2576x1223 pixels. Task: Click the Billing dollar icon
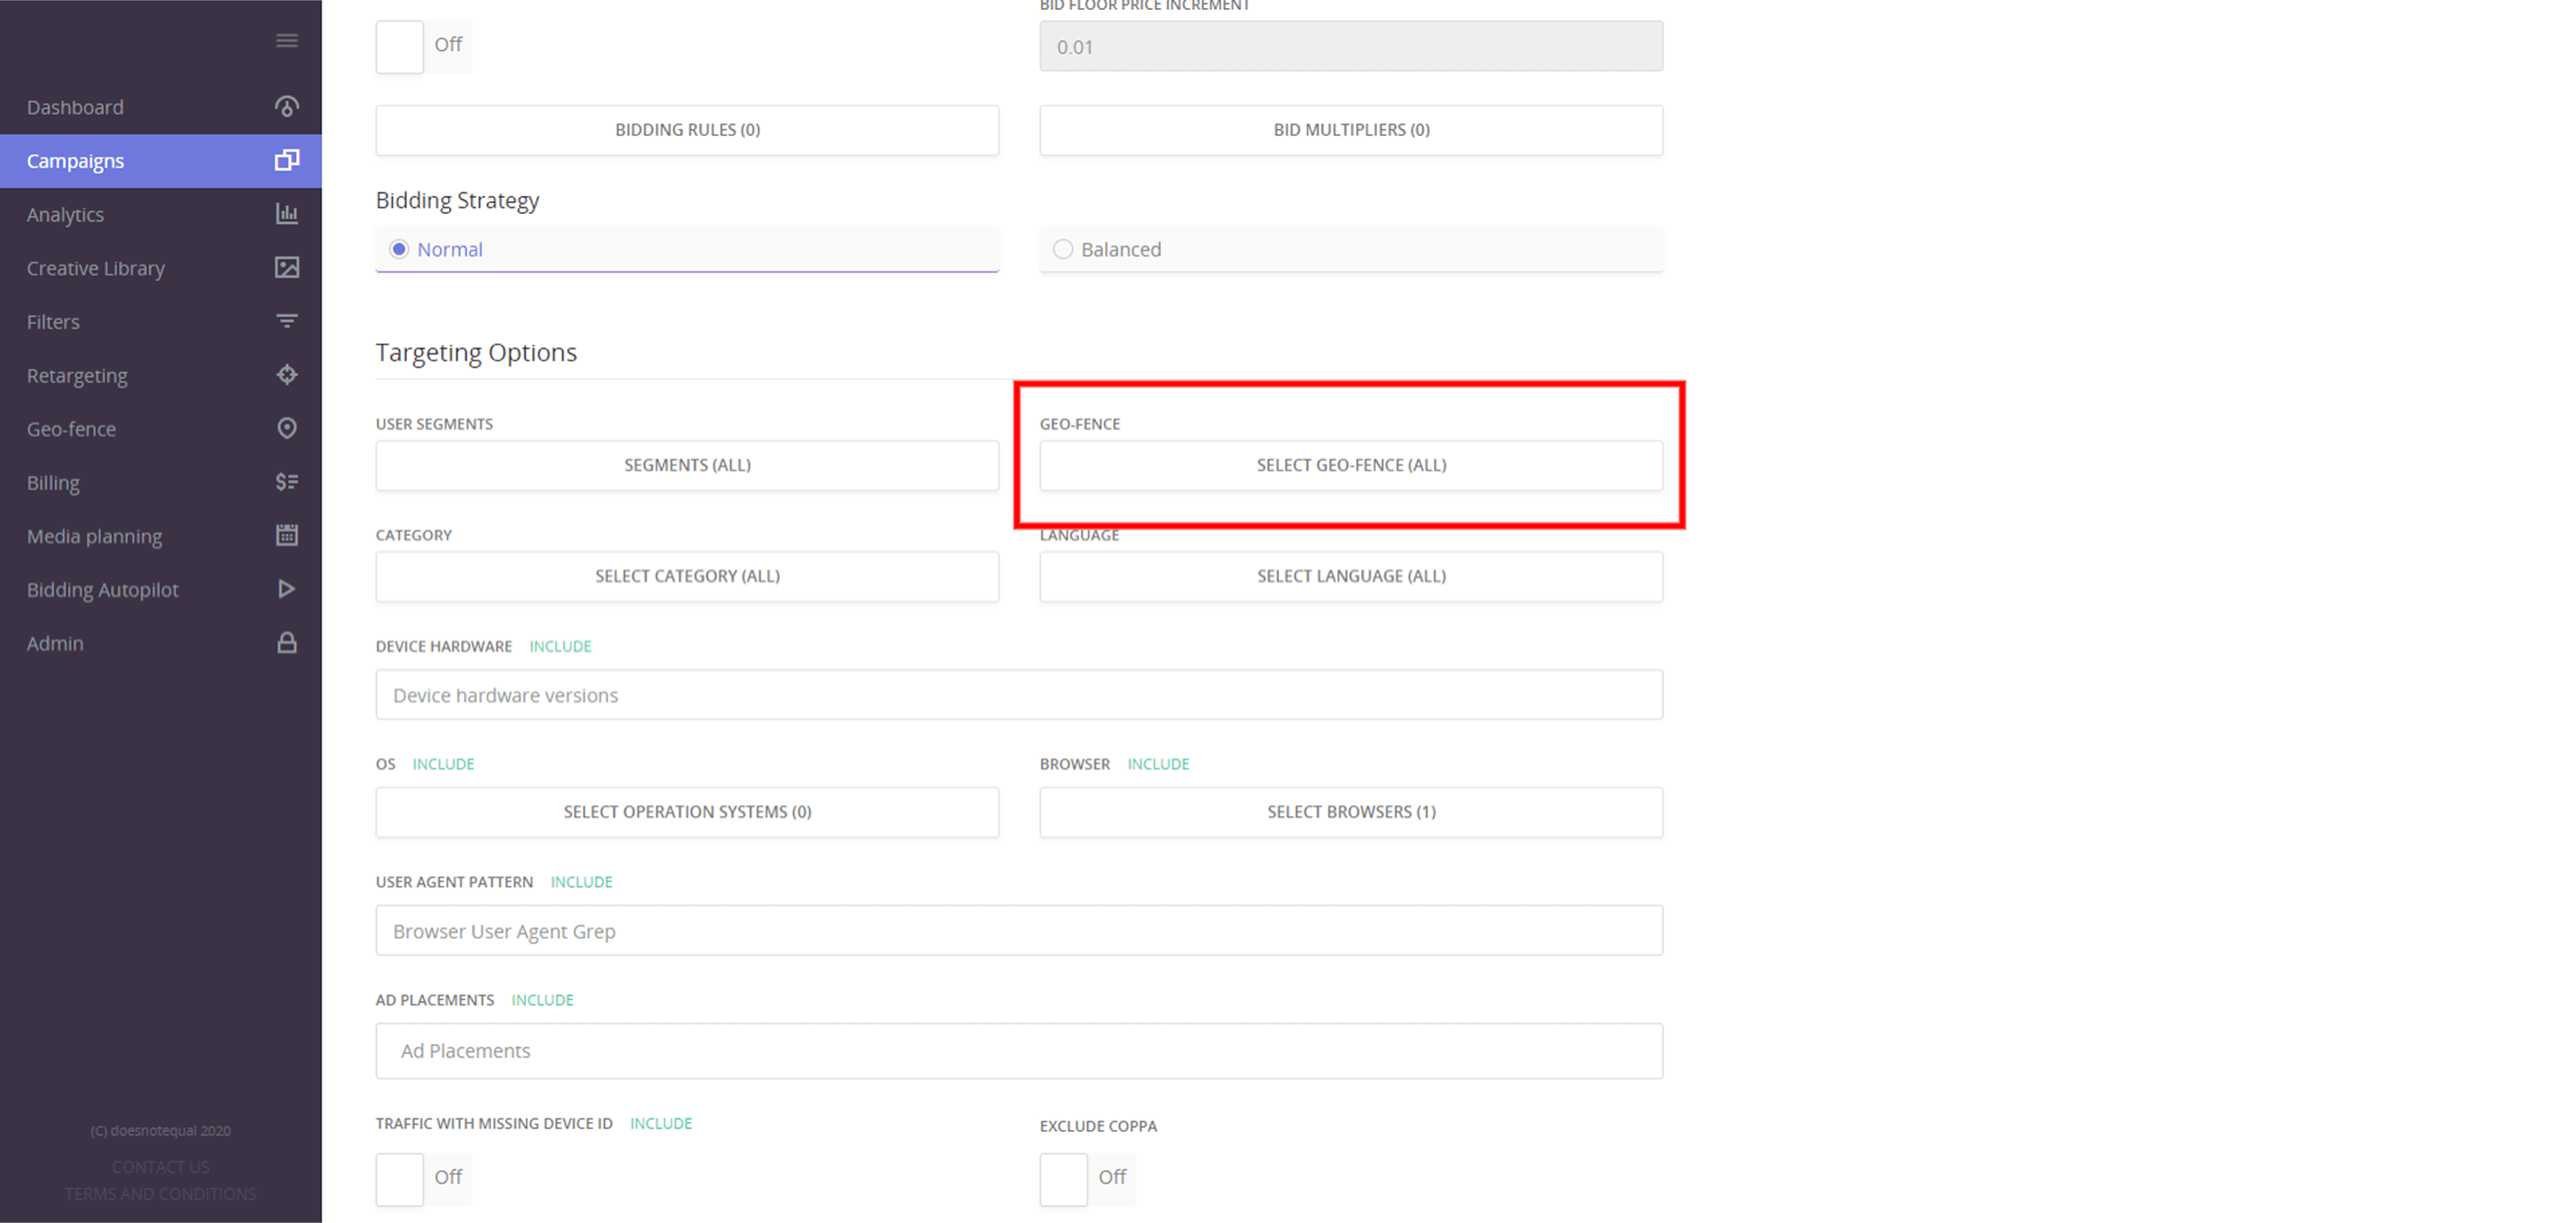tap(287, 481)
